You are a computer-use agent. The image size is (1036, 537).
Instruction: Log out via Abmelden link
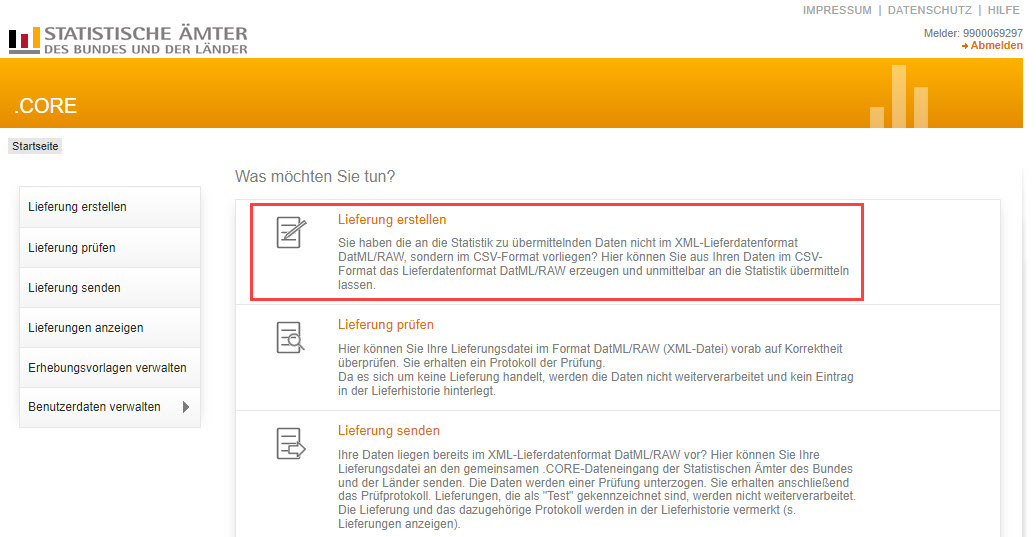(992, 46)
